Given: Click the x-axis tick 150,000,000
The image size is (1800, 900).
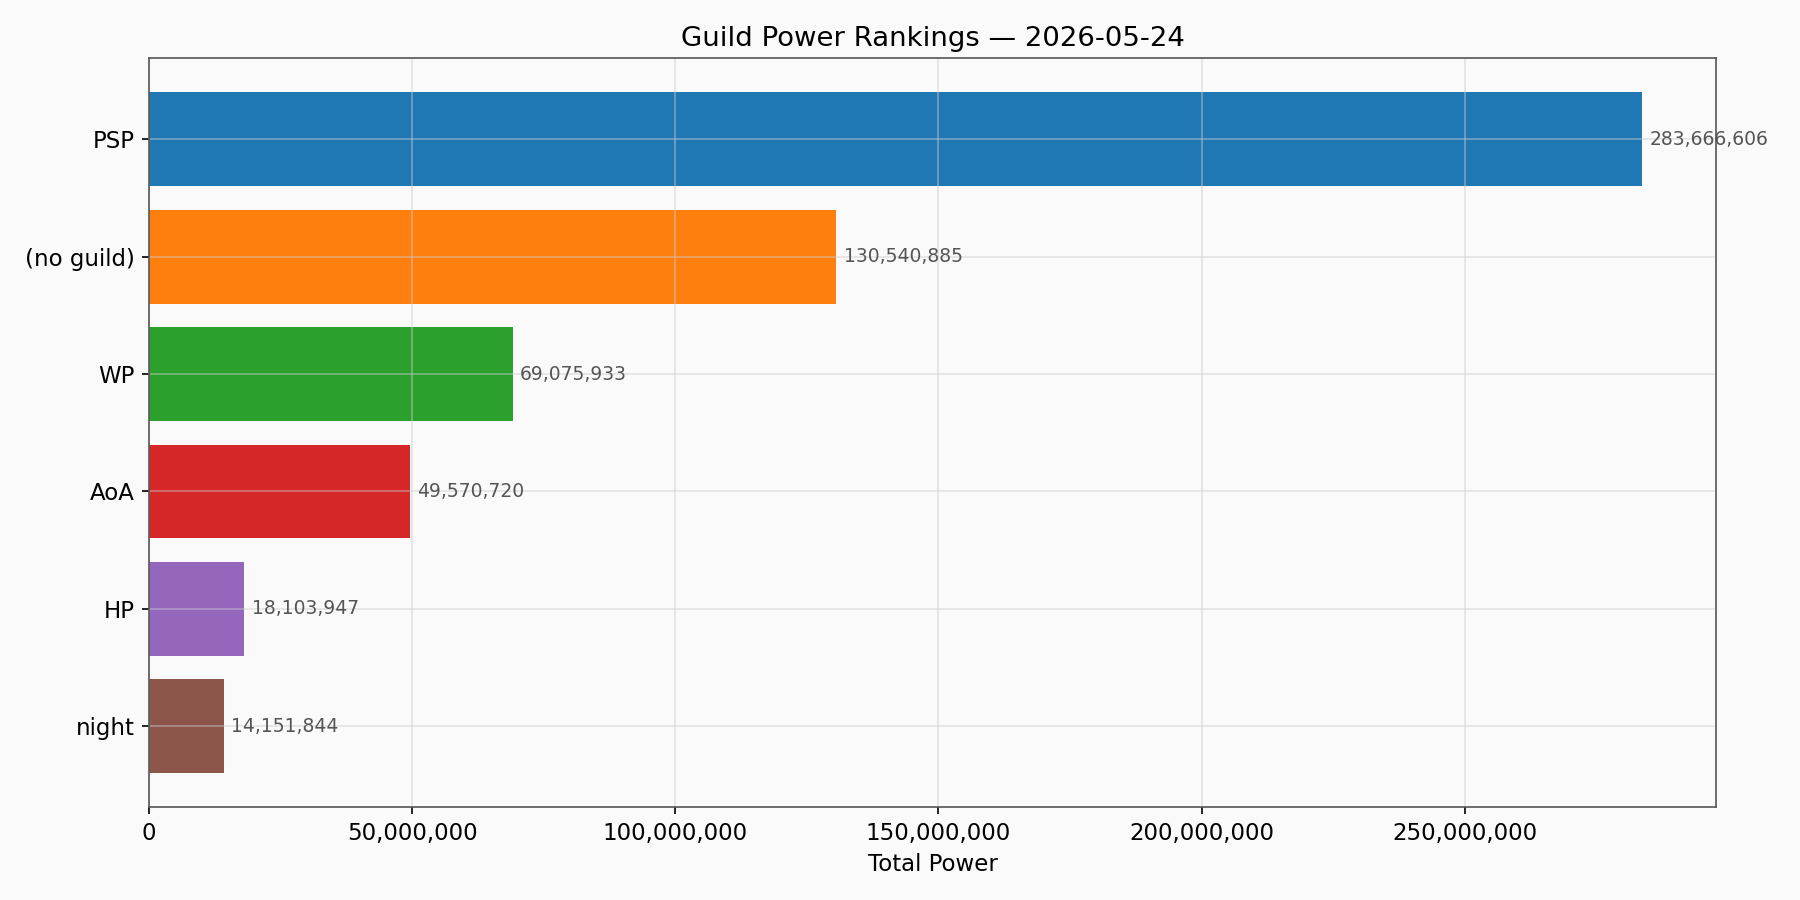Looking at the screenshot, I should pyautogui.click(x=938, y=832).
